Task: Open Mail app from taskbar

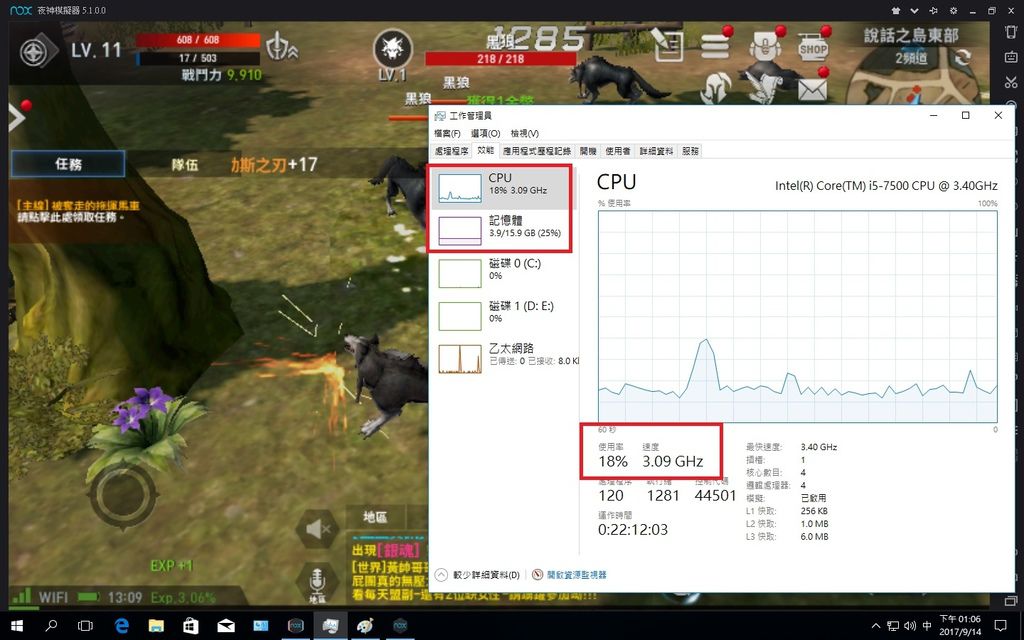Action: [x=226, y=626]
